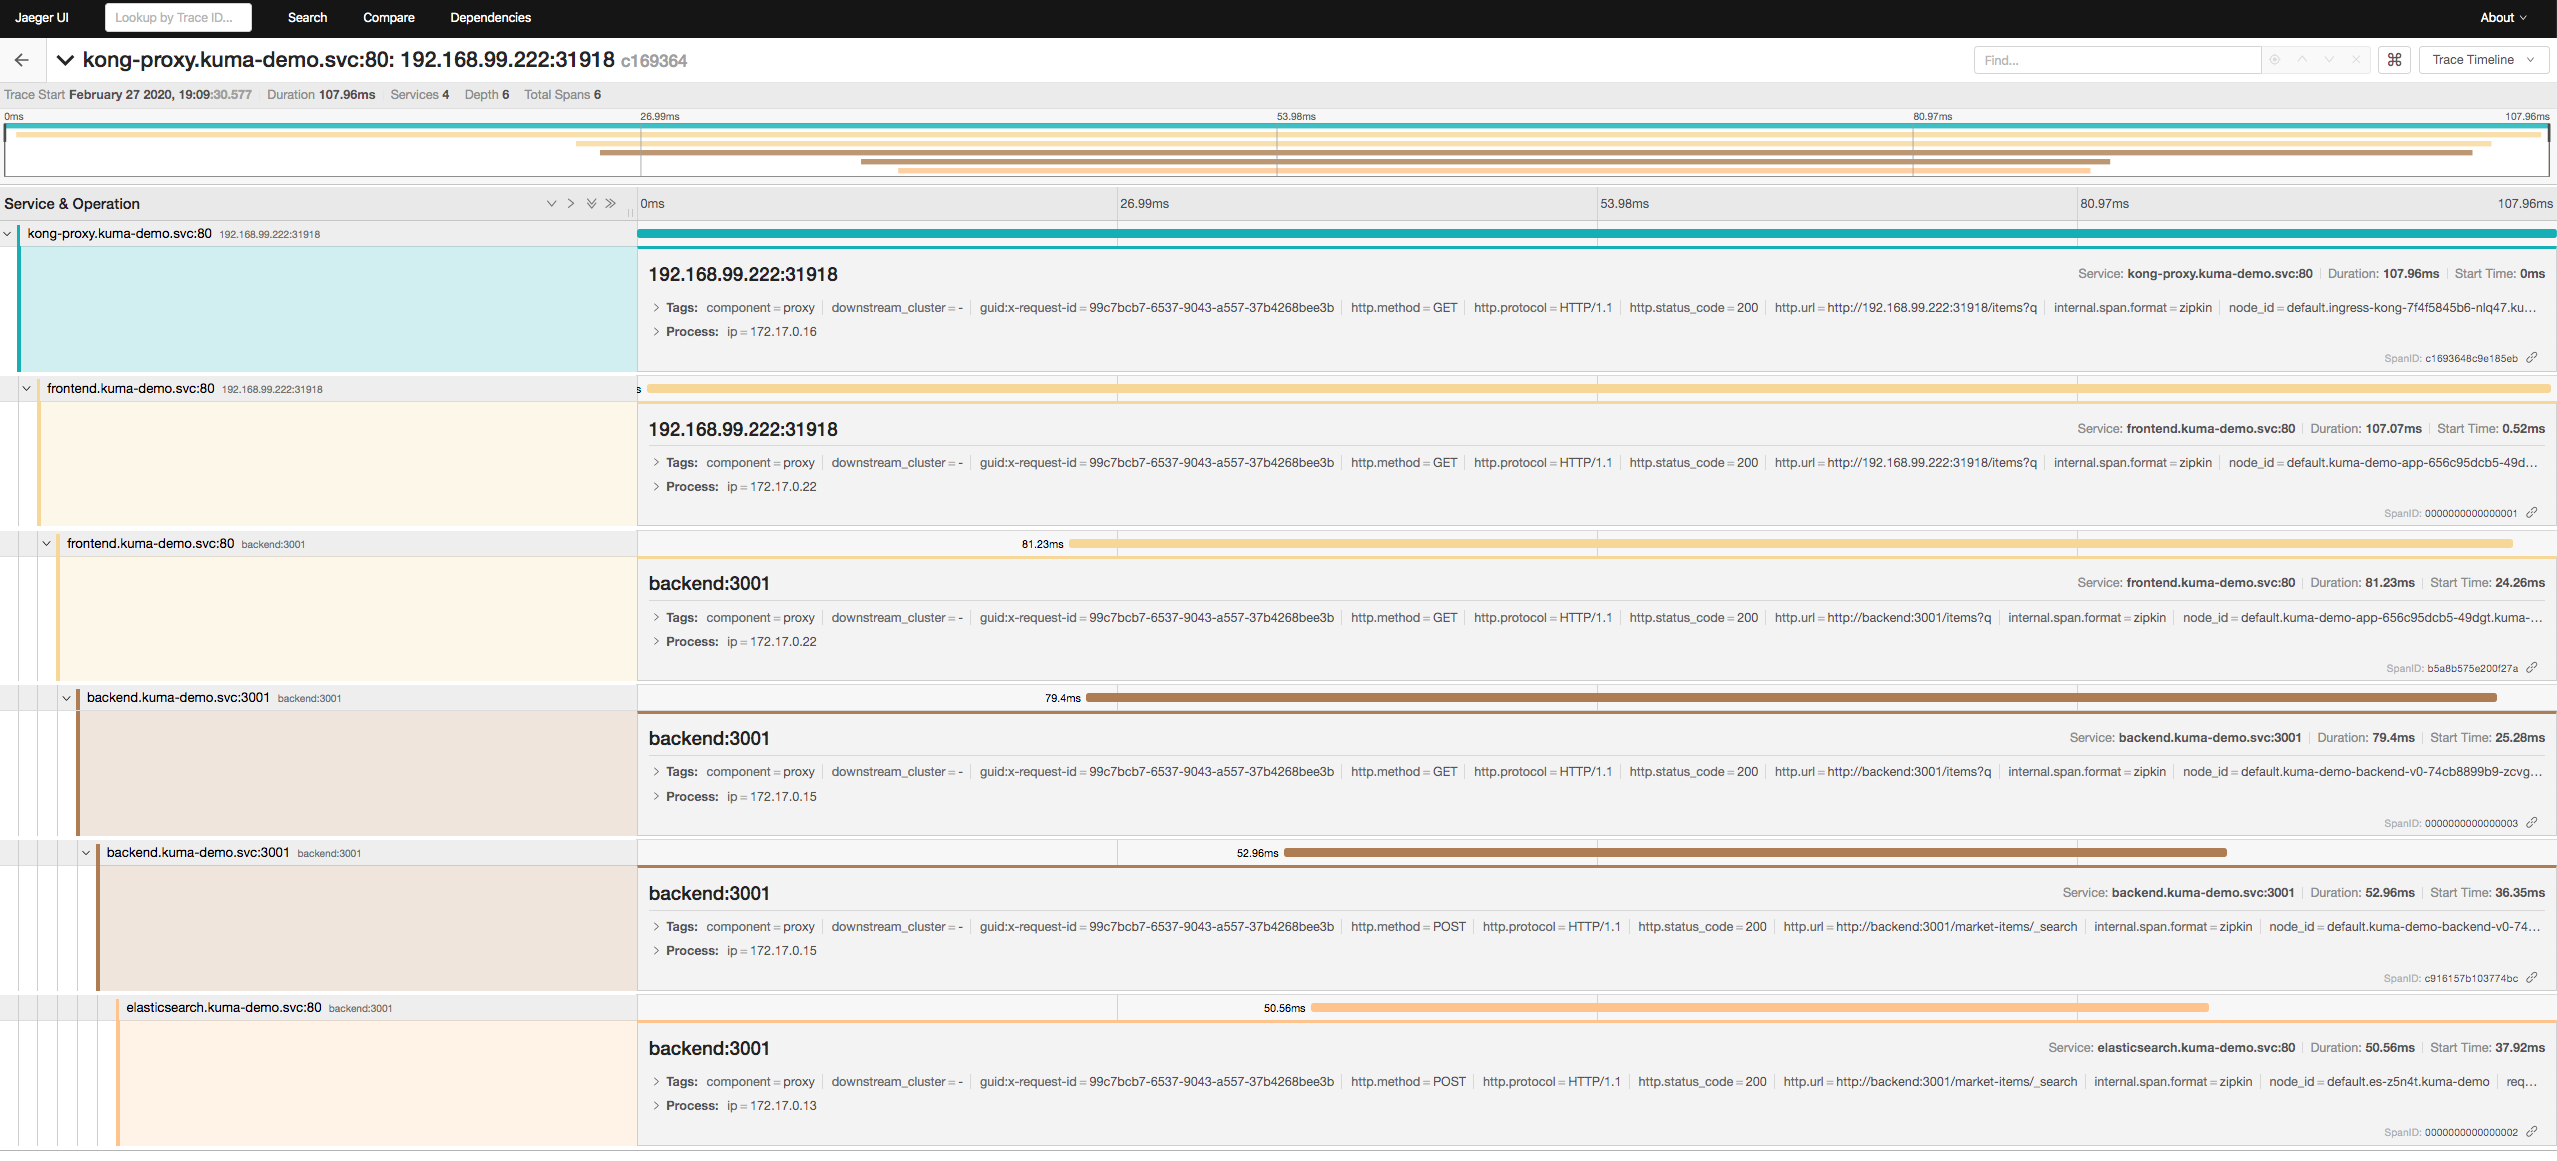Click the grid/settings icon top right
The height and width of the screenshot is (1161, 2557).
click(2392, 59)
